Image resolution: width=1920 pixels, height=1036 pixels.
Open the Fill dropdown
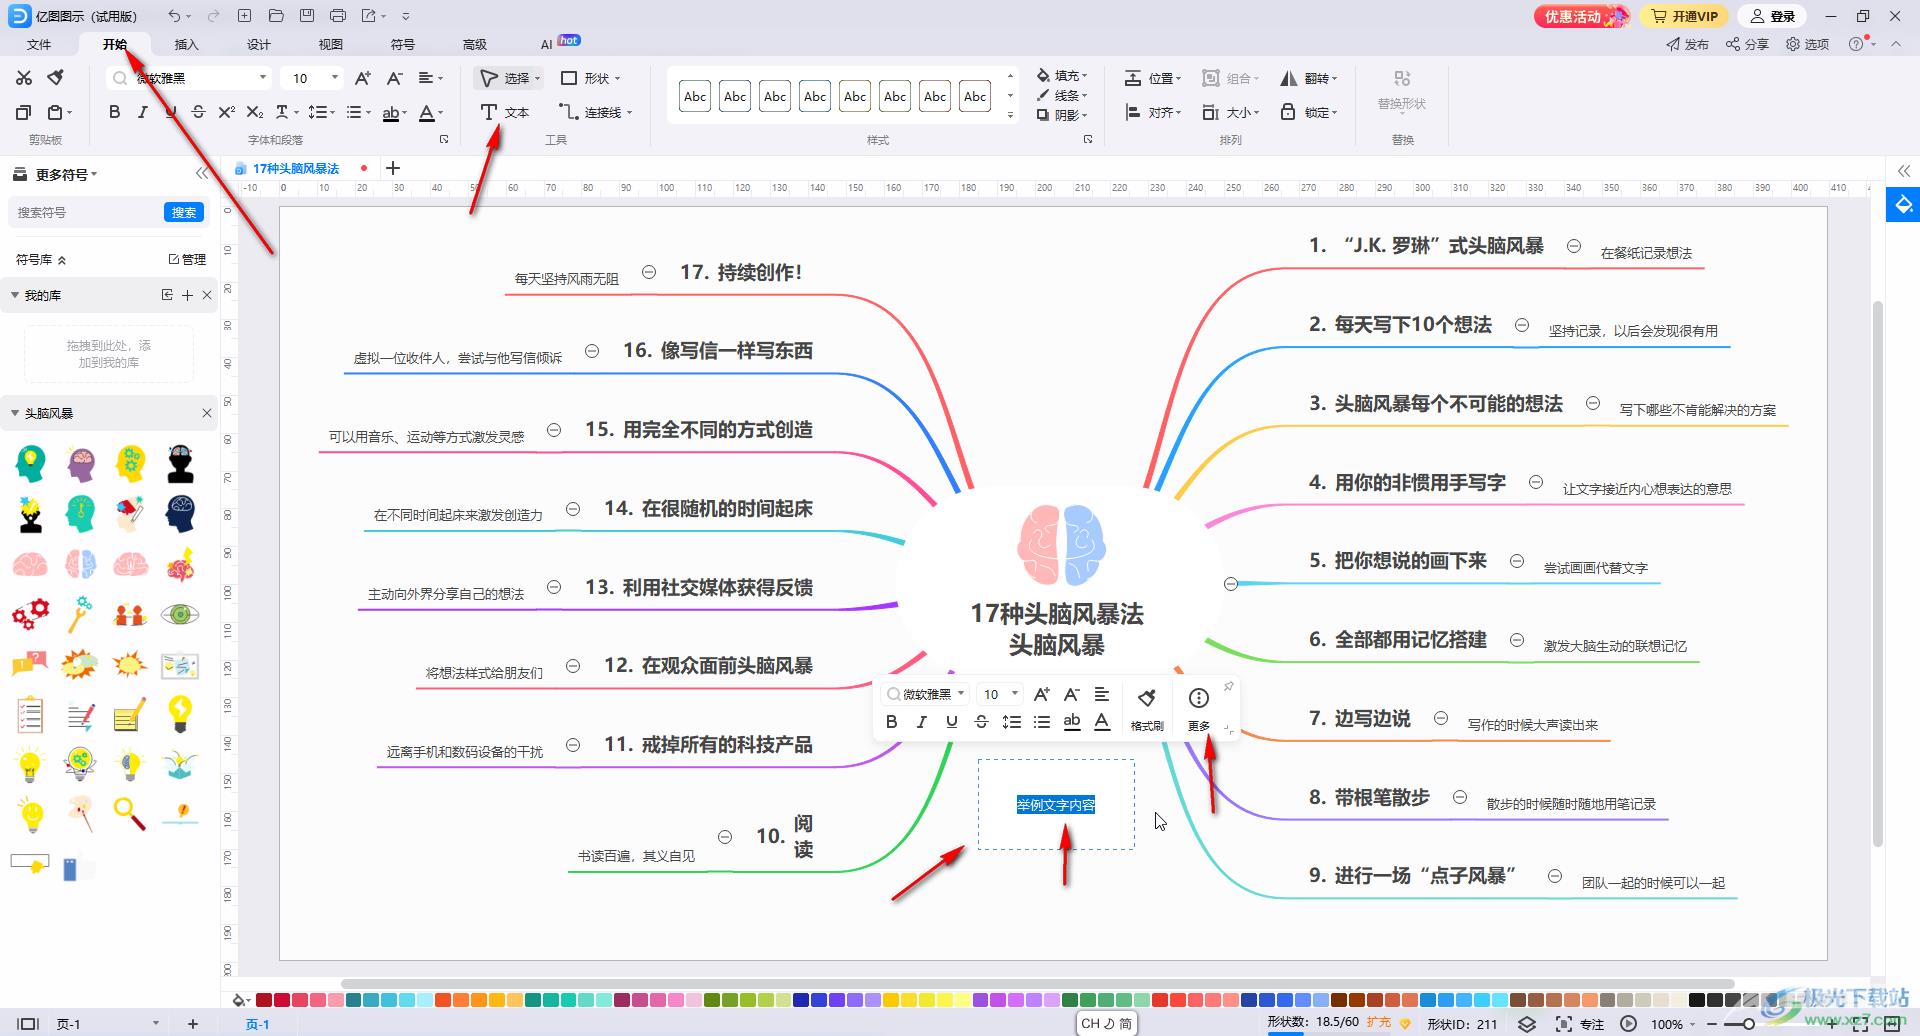tap(1062, 76)
